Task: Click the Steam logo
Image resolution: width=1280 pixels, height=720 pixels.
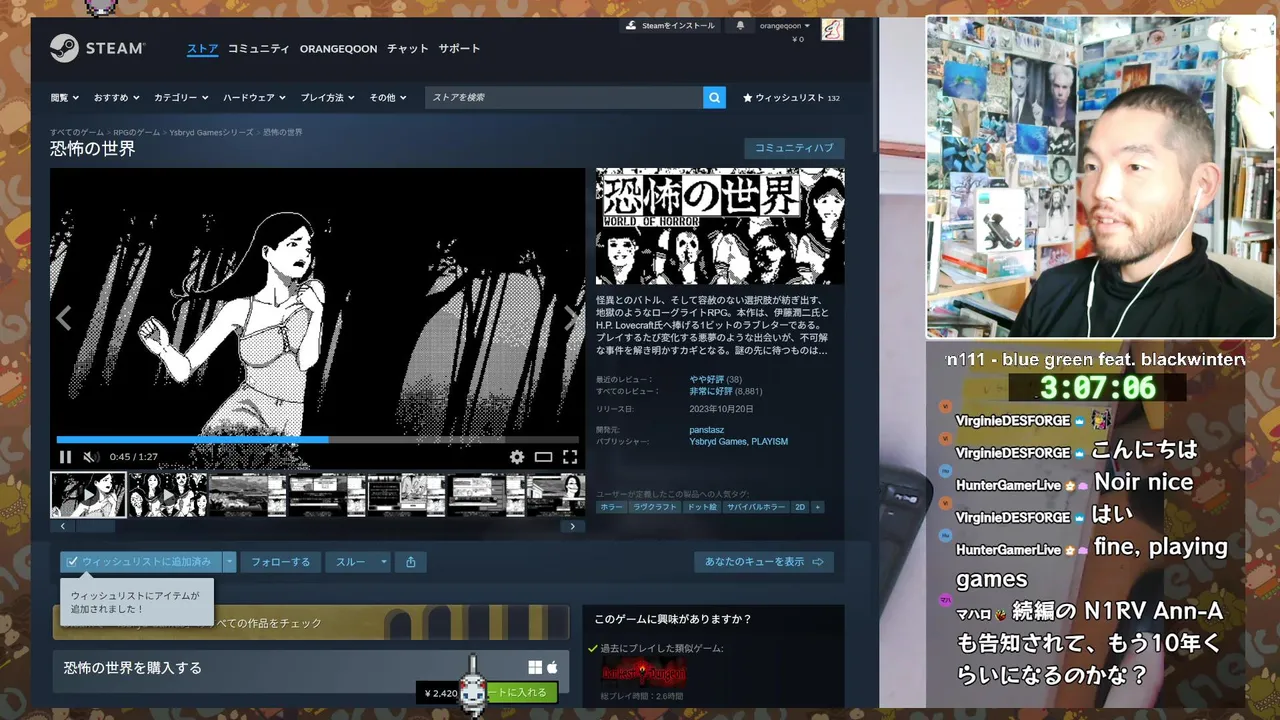Action: click(98, 48)
